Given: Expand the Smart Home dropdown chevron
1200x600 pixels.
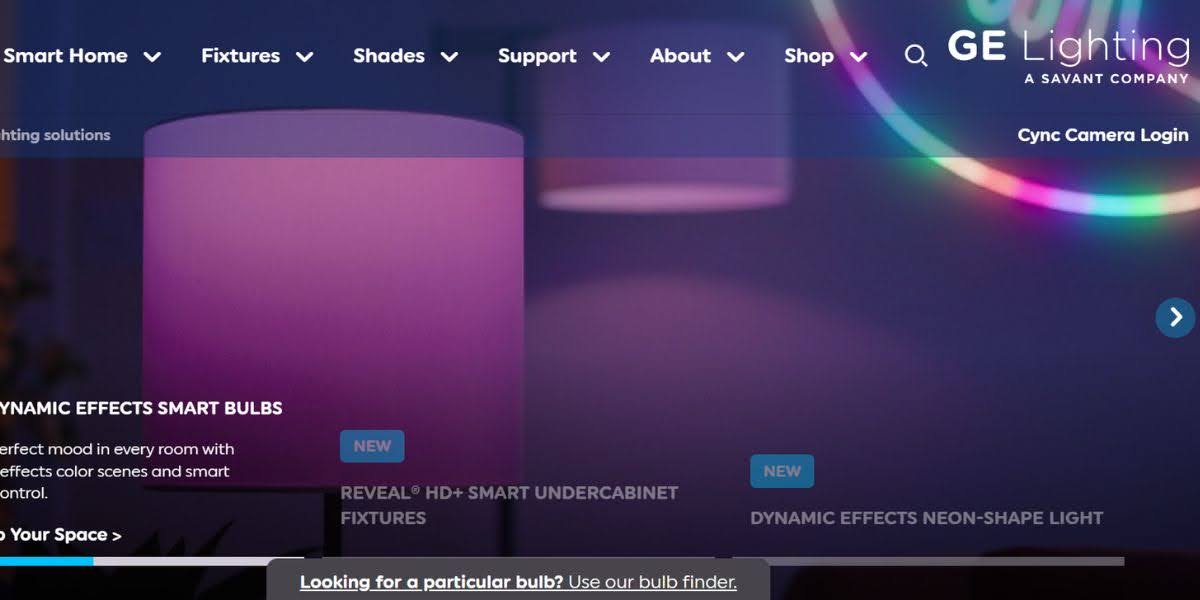Looking at the screenshot, I should coord(152,57).
